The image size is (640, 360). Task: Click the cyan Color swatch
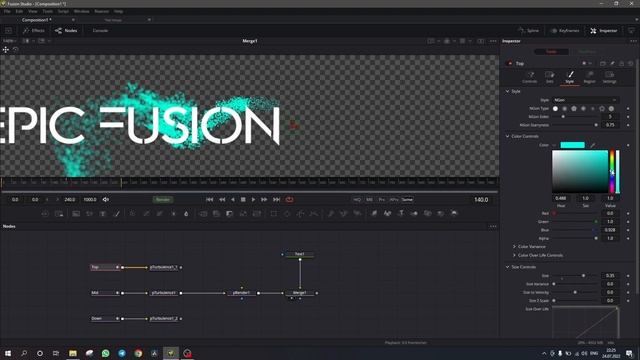(572, 145)
